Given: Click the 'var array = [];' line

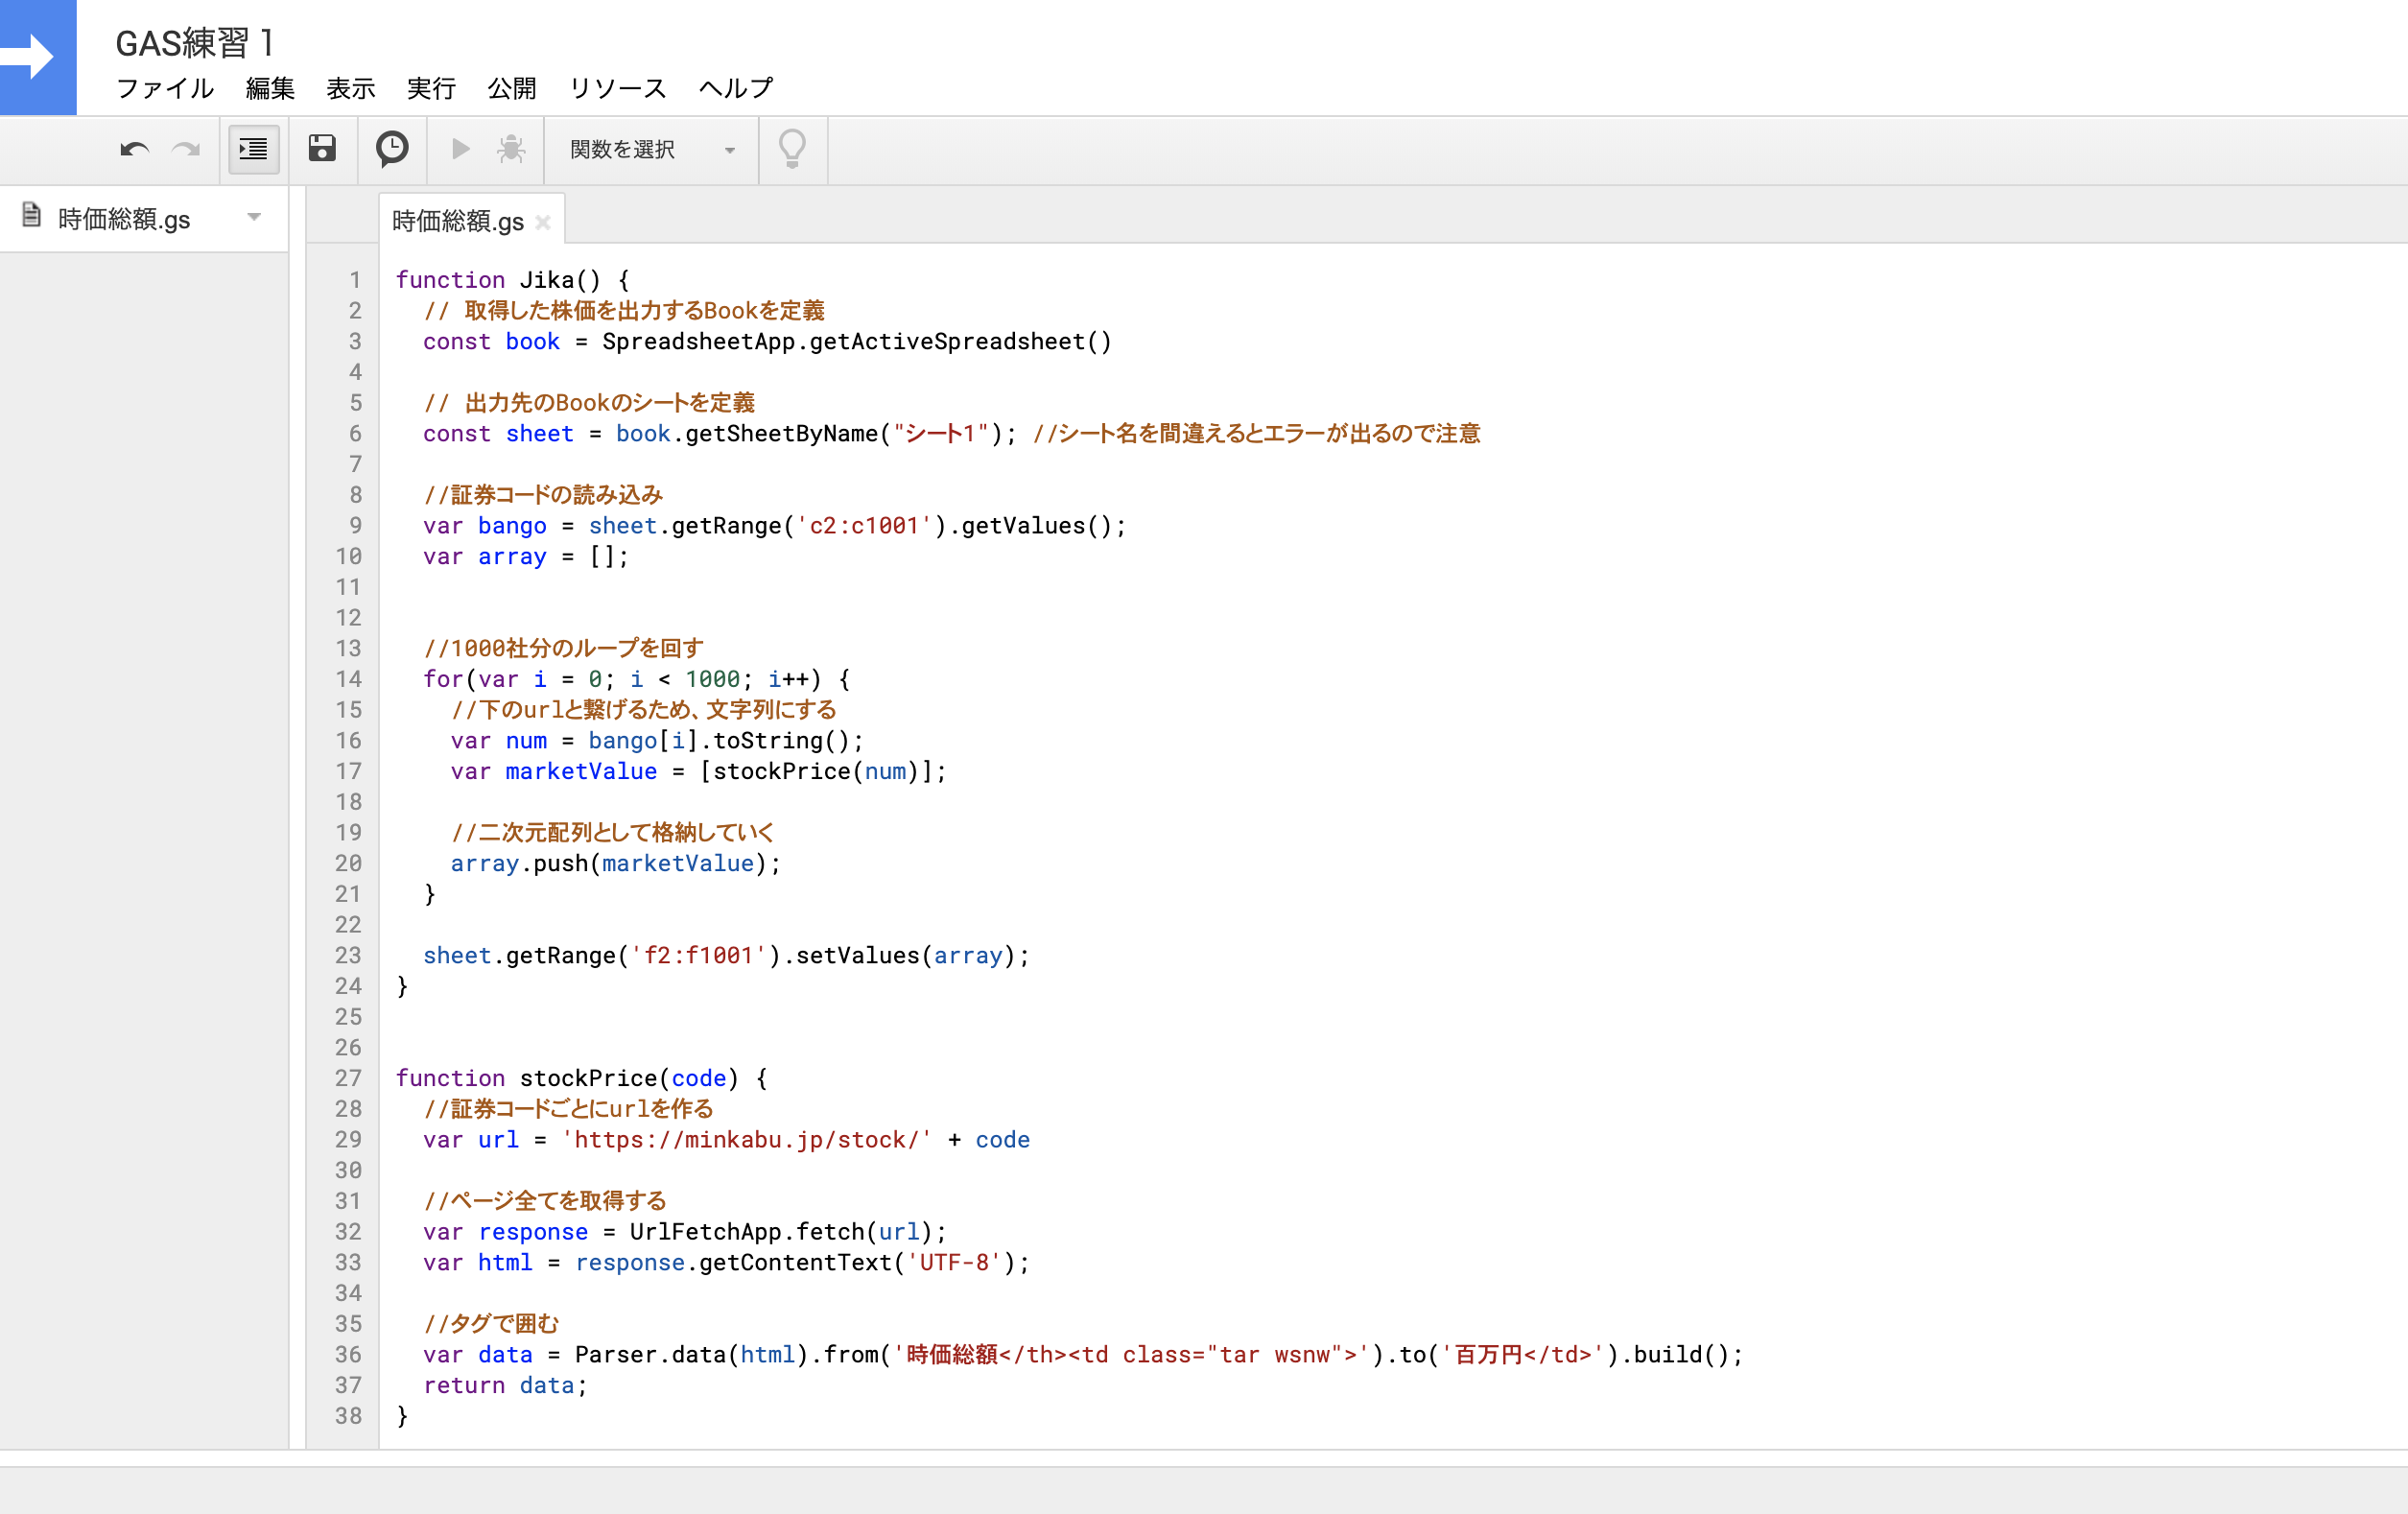Looking at the screenshot, I should [x=526, y=557].
